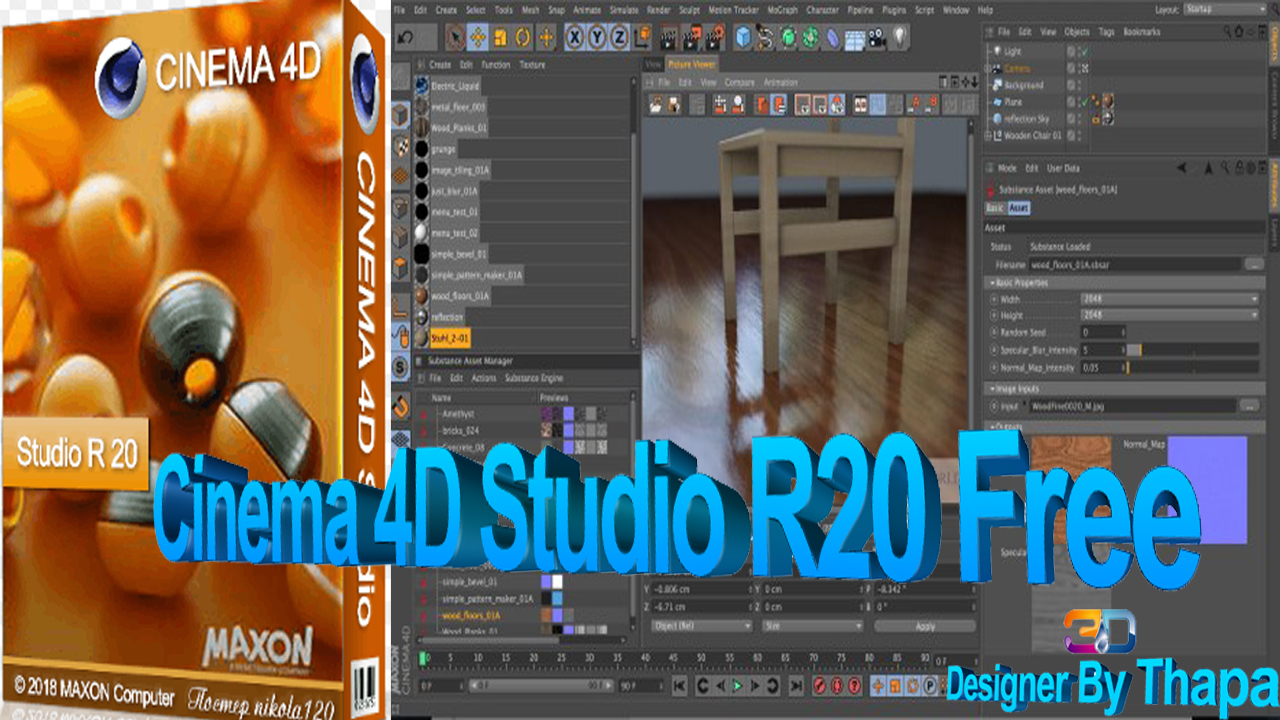
Task: Click the Play forwards button
Action: 737,686
